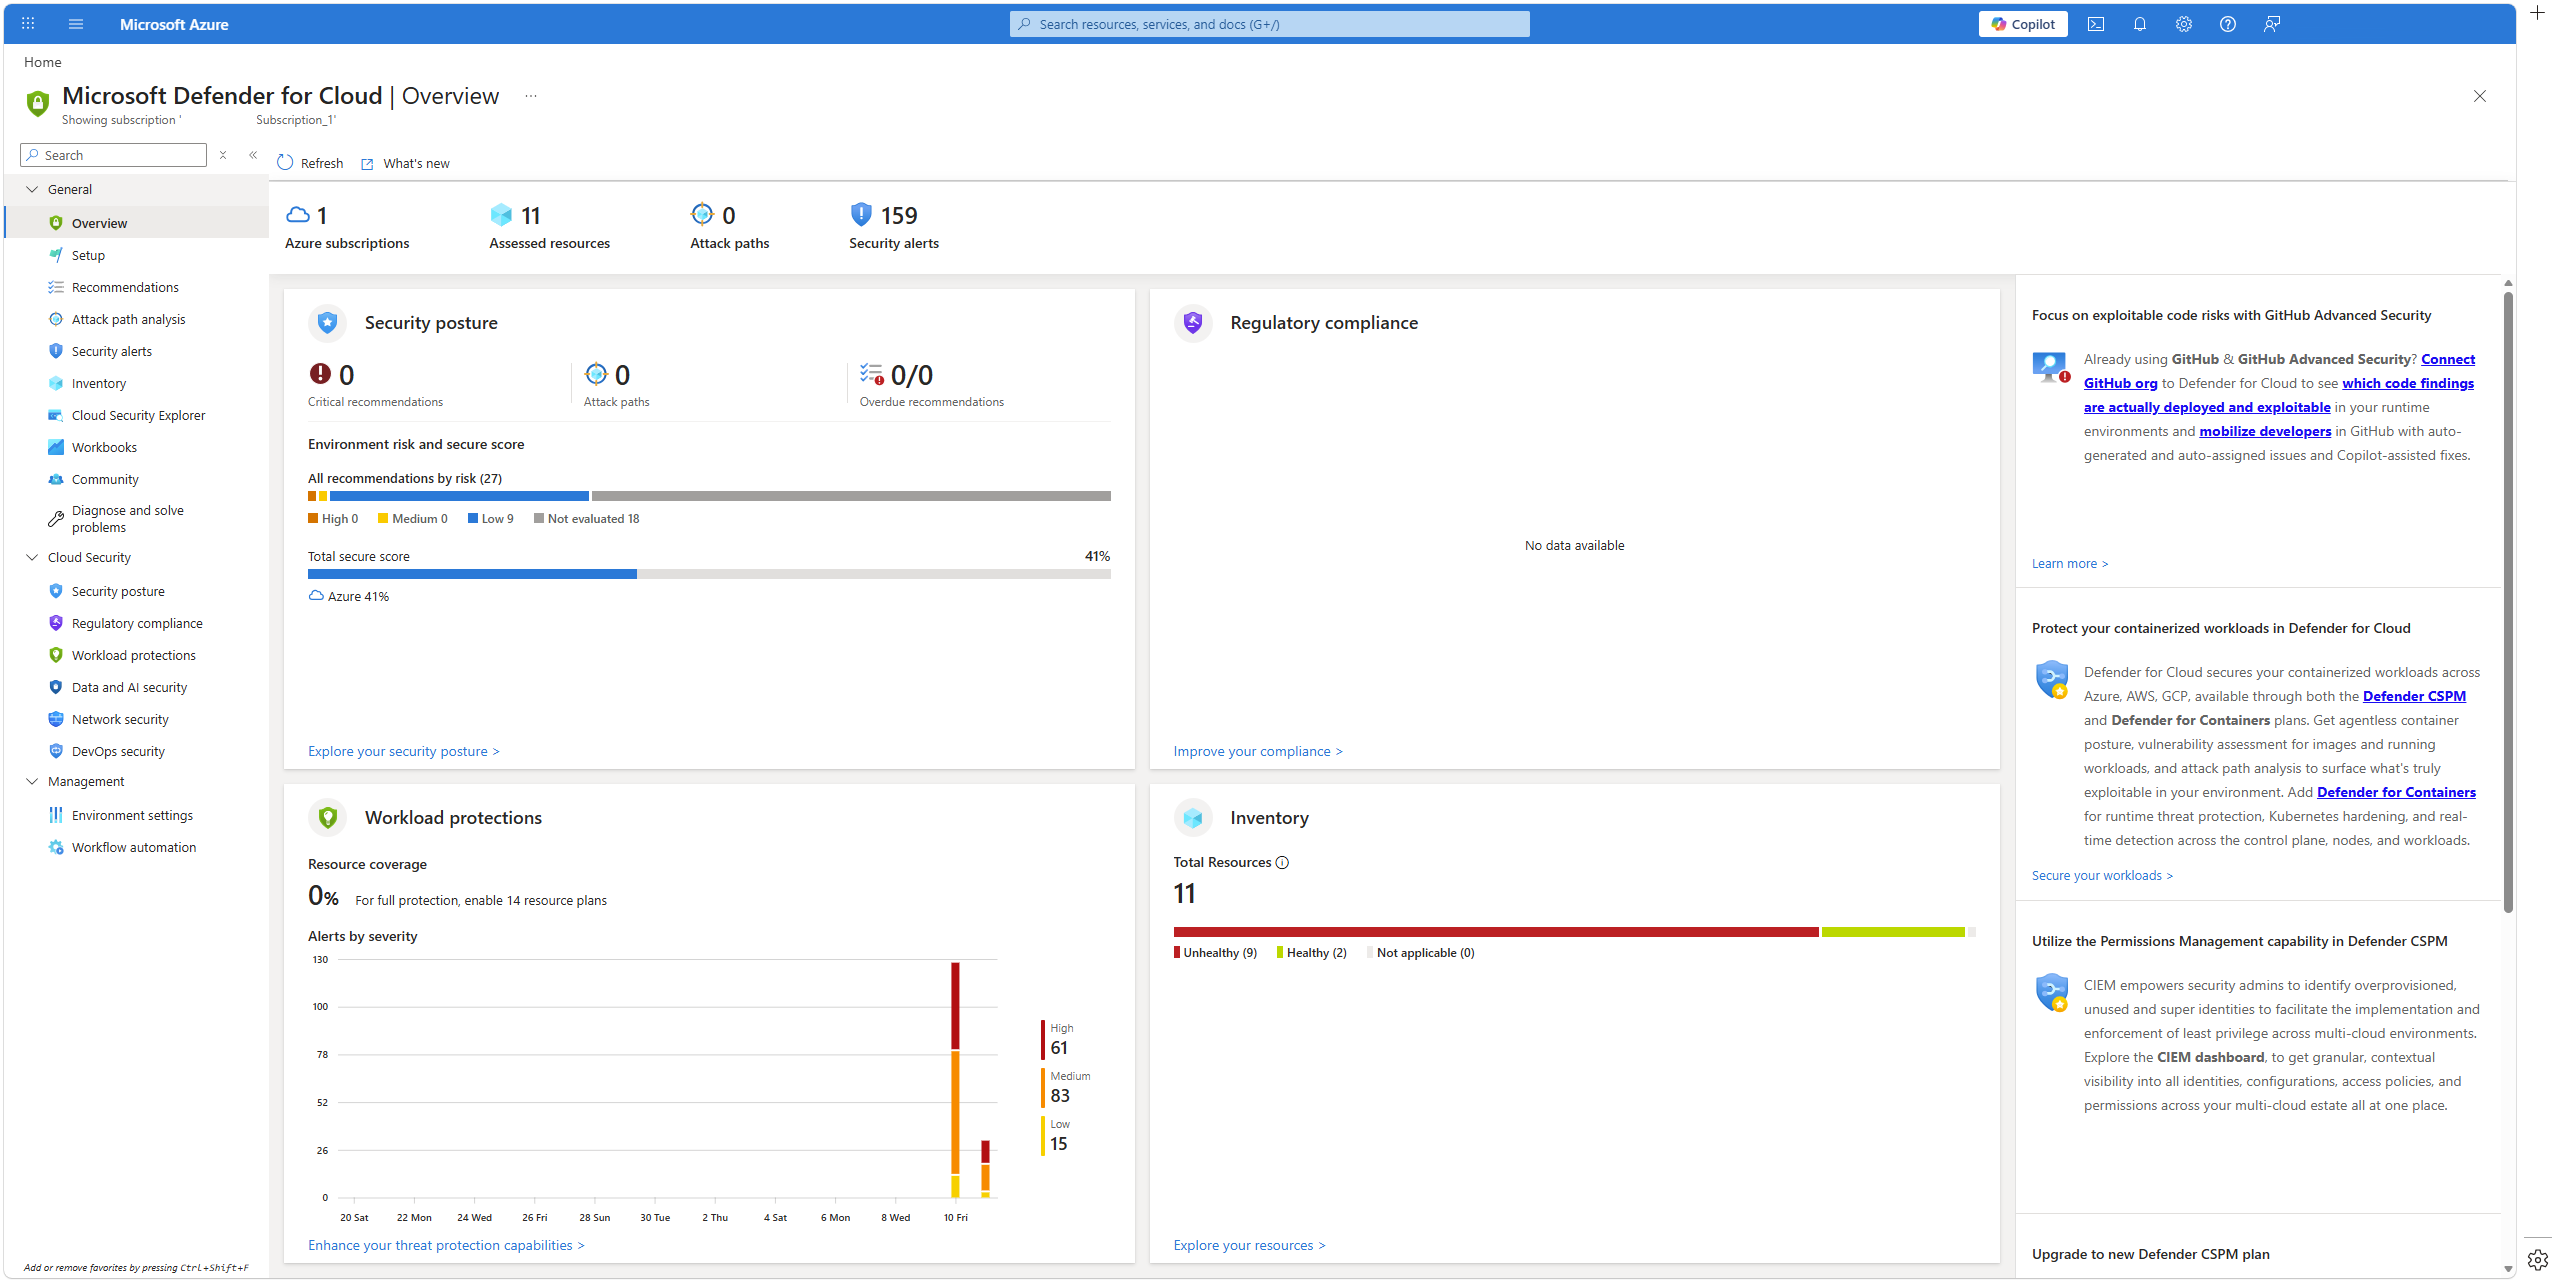Click the Total secure score progress bar

tap(709, 574)
